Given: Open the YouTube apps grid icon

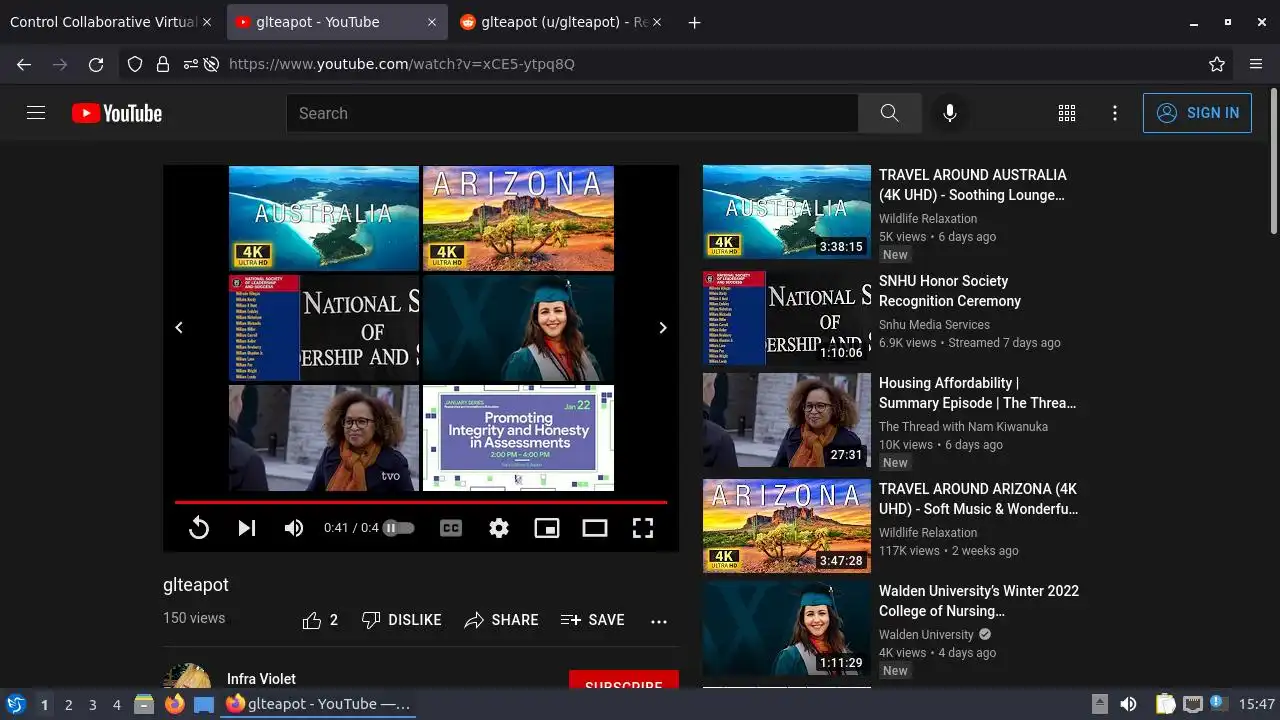Looking at the screenshot, I should pyautogui.click(x=1067, y=113).
